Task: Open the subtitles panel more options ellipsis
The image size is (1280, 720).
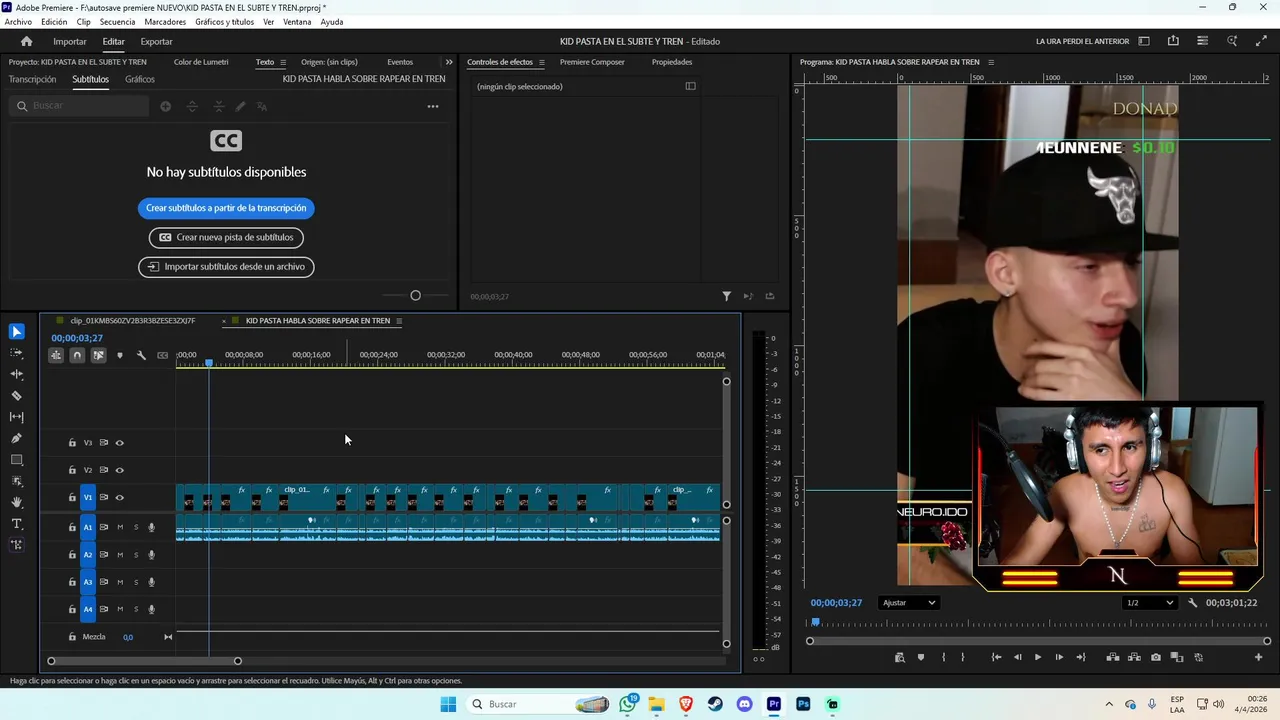Action: pos(433,106)
